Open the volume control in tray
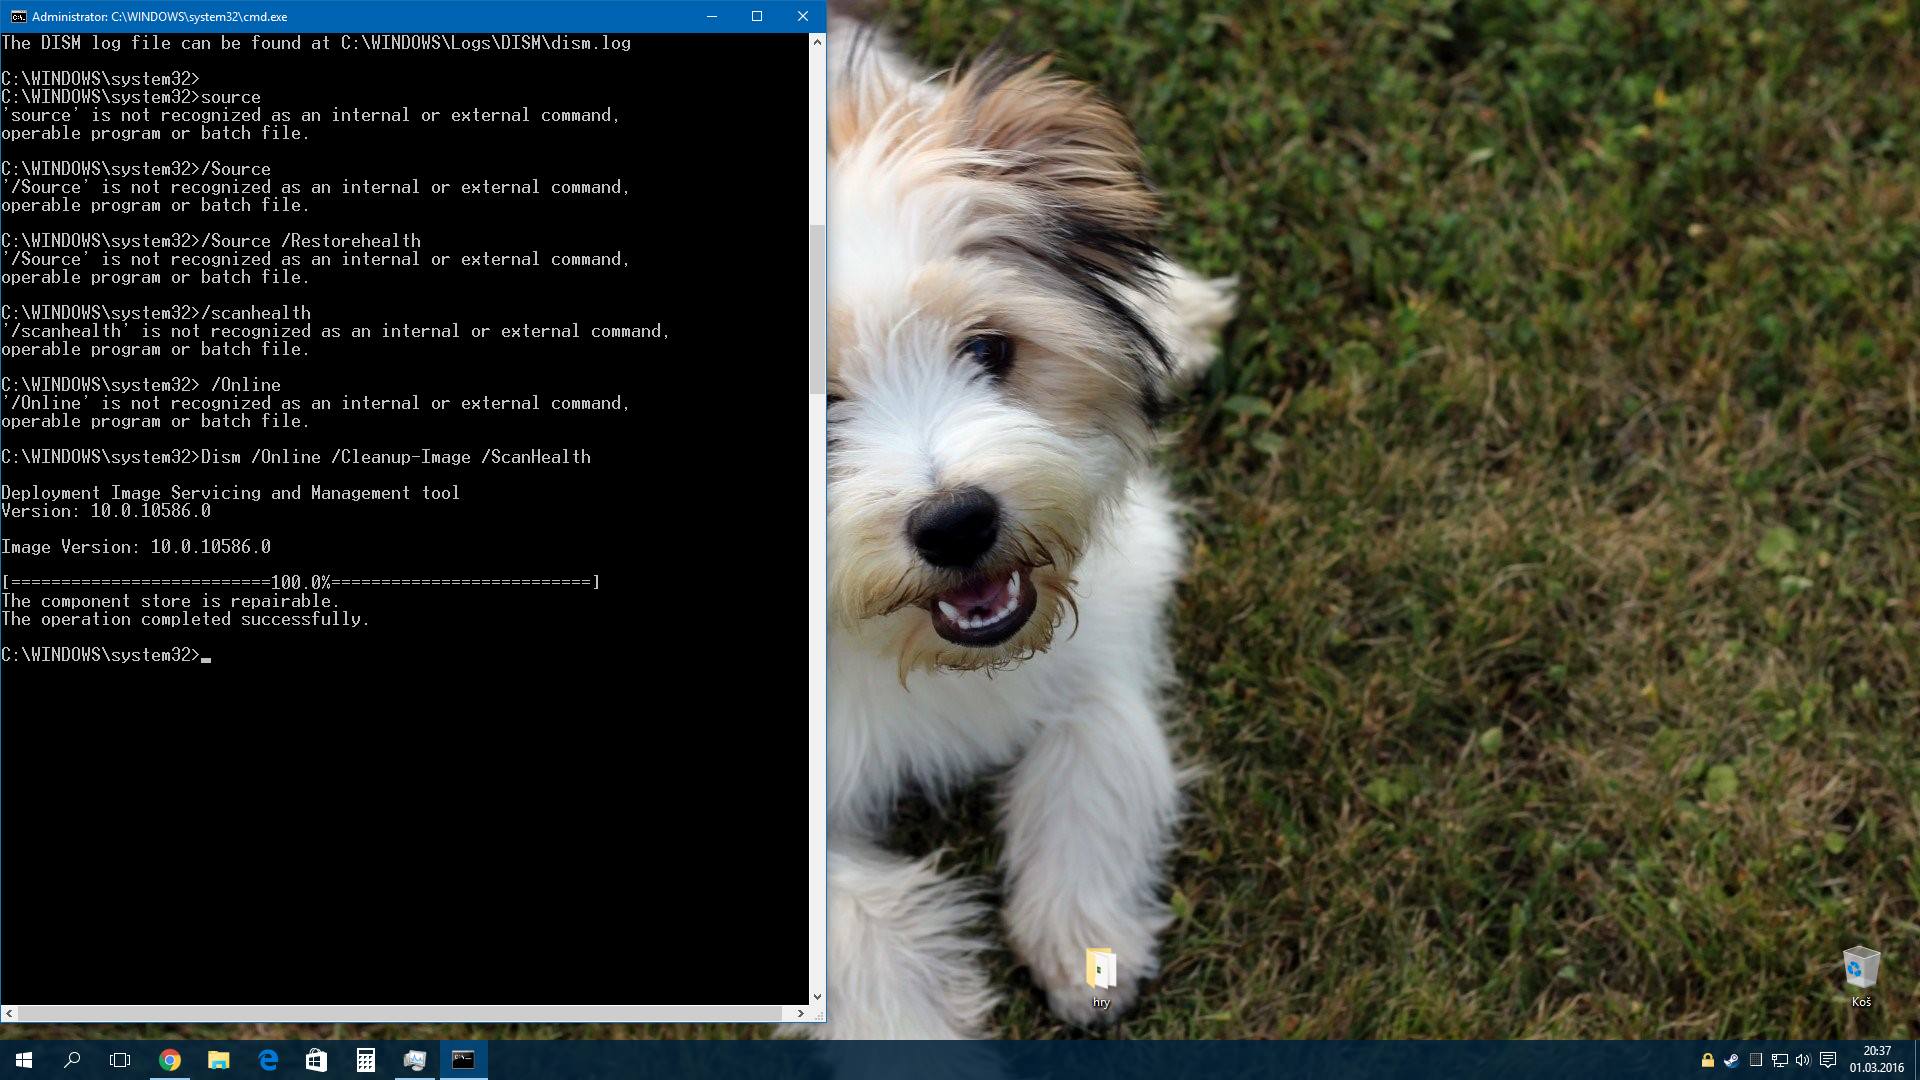 click(1803, 1060)
